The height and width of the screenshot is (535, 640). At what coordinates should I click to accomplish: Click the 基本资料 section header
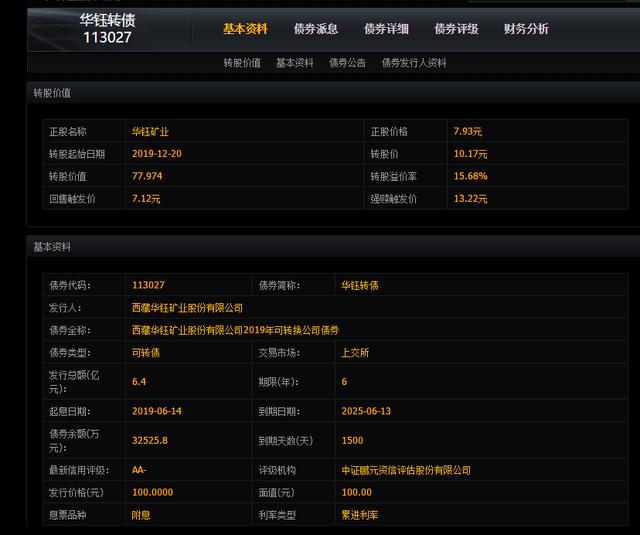(x=52, y=247)
